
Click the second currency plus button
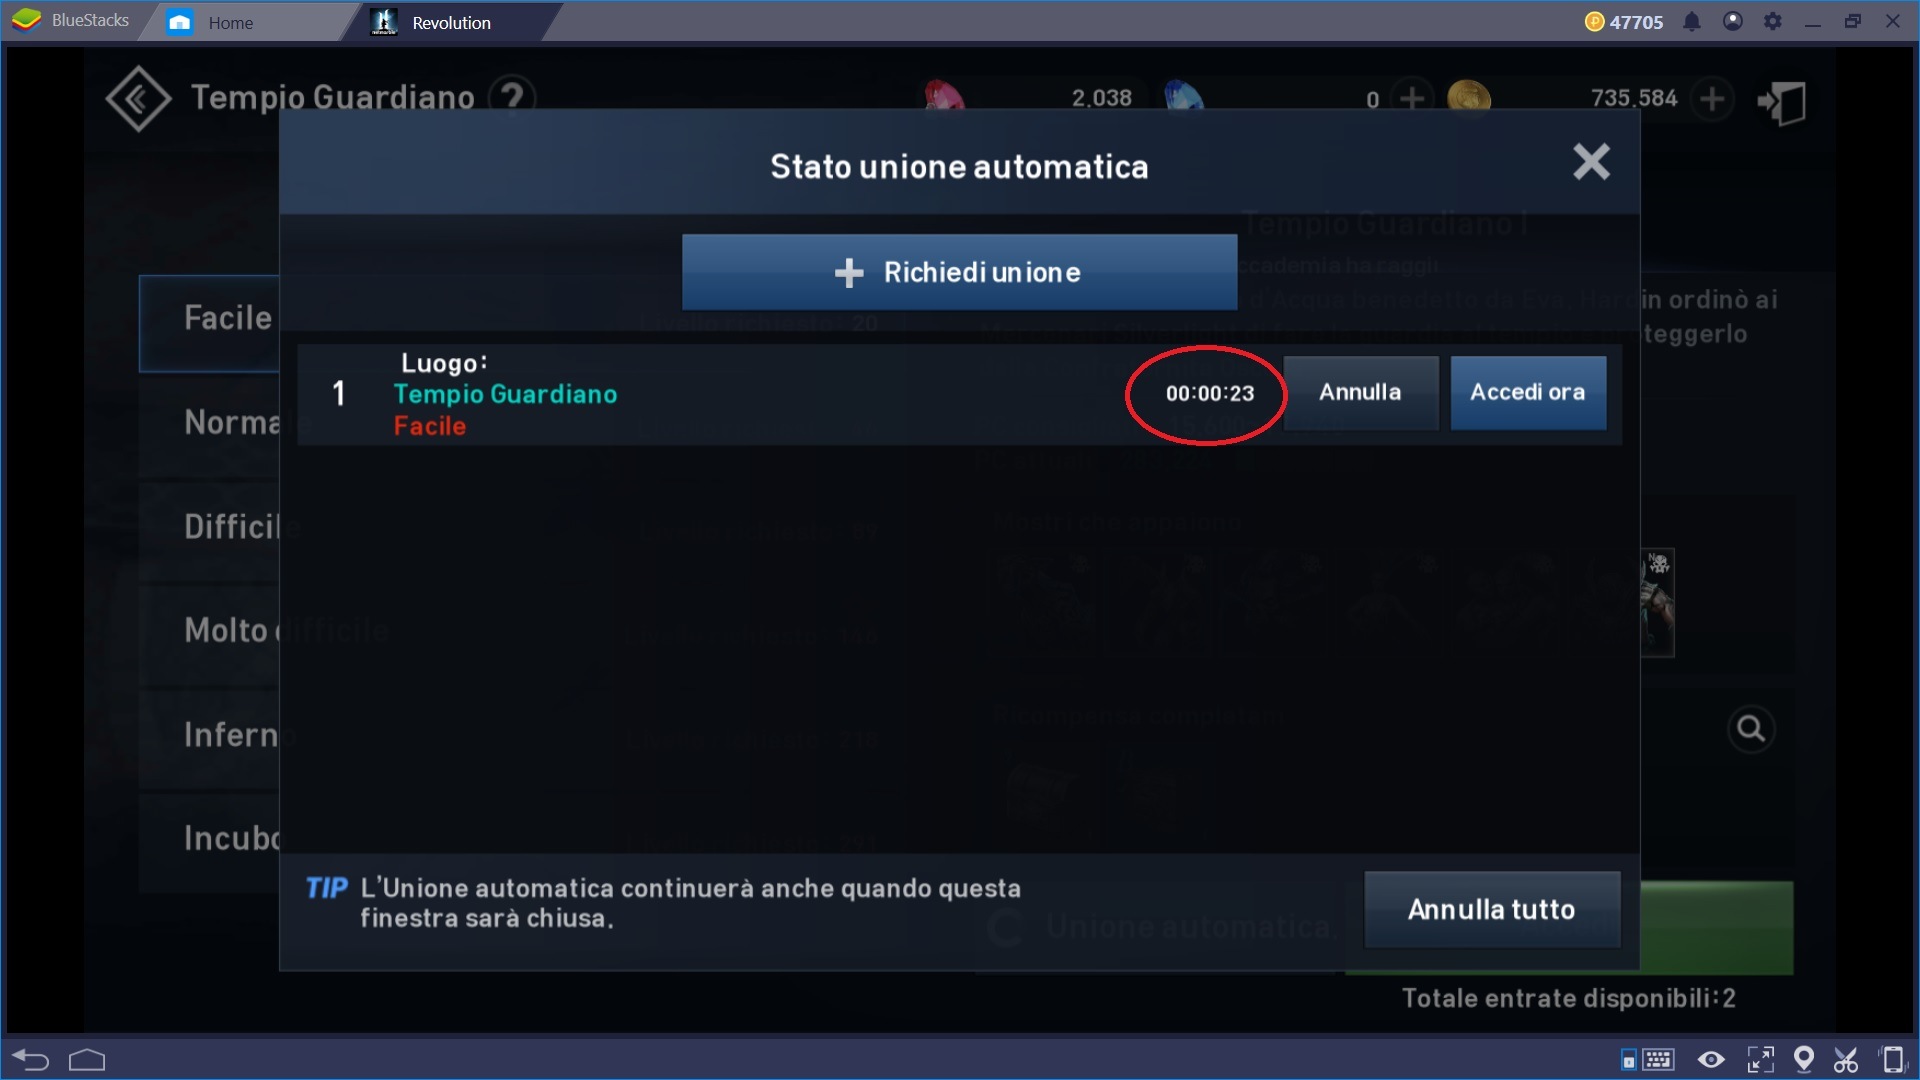click(x=1712, y=99)
